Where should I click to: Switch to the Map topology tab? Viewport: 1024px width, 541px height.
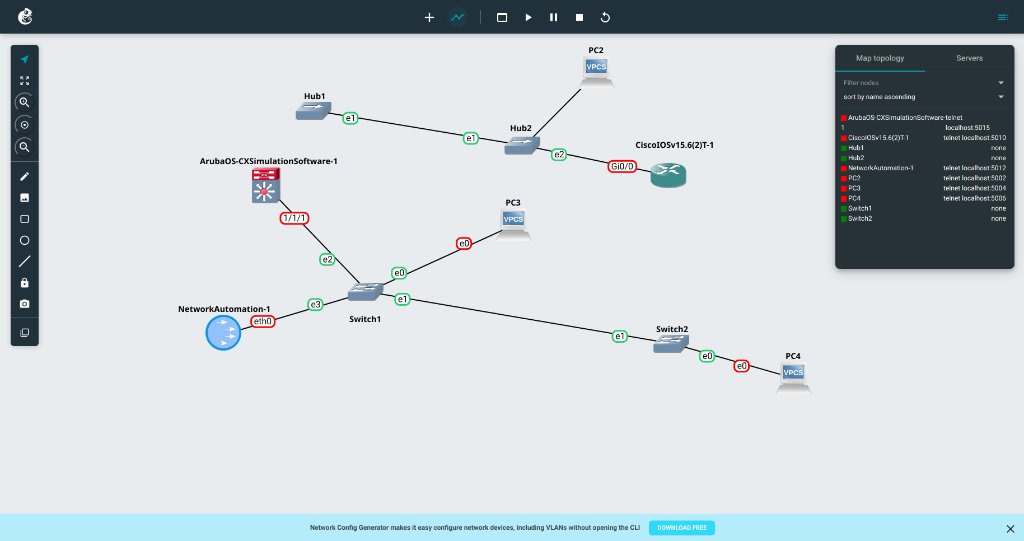click(880, 58)
